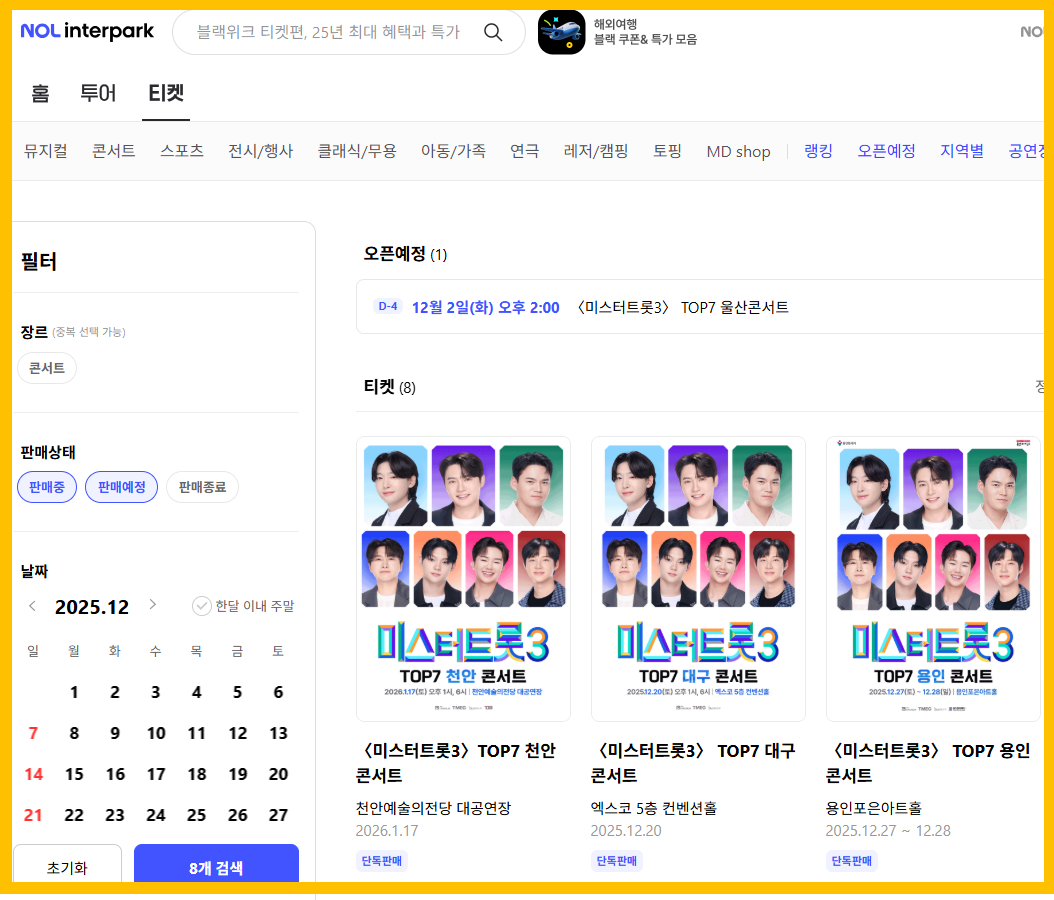The image size is (1054, 900).
Task: Select December 21 in the calendar
Action: 33,815
